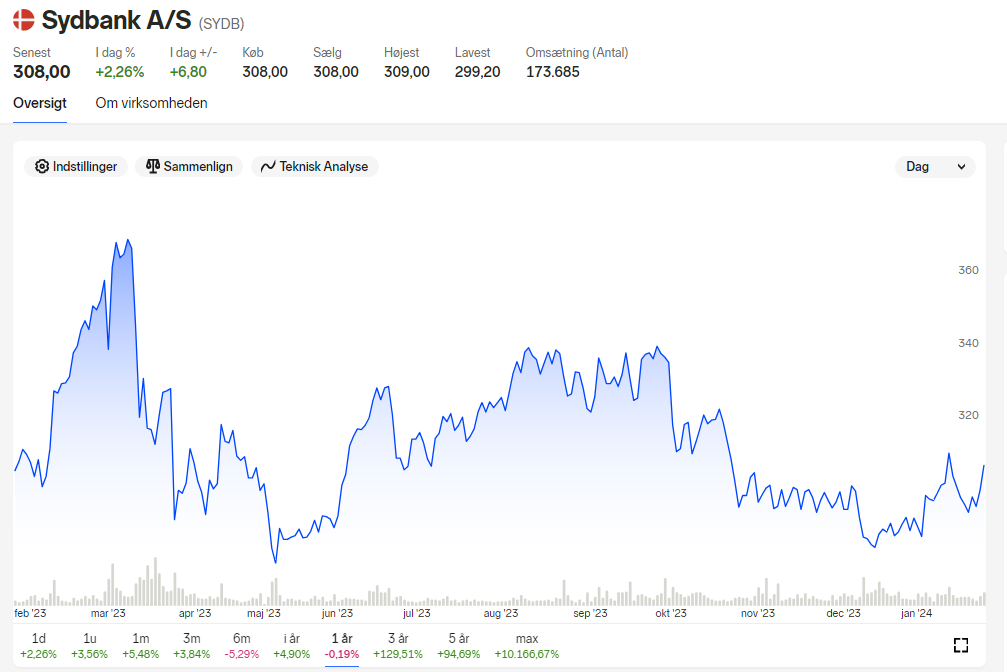Click the price peak in March 2023
1007x672 pixels.
[128, 240]
